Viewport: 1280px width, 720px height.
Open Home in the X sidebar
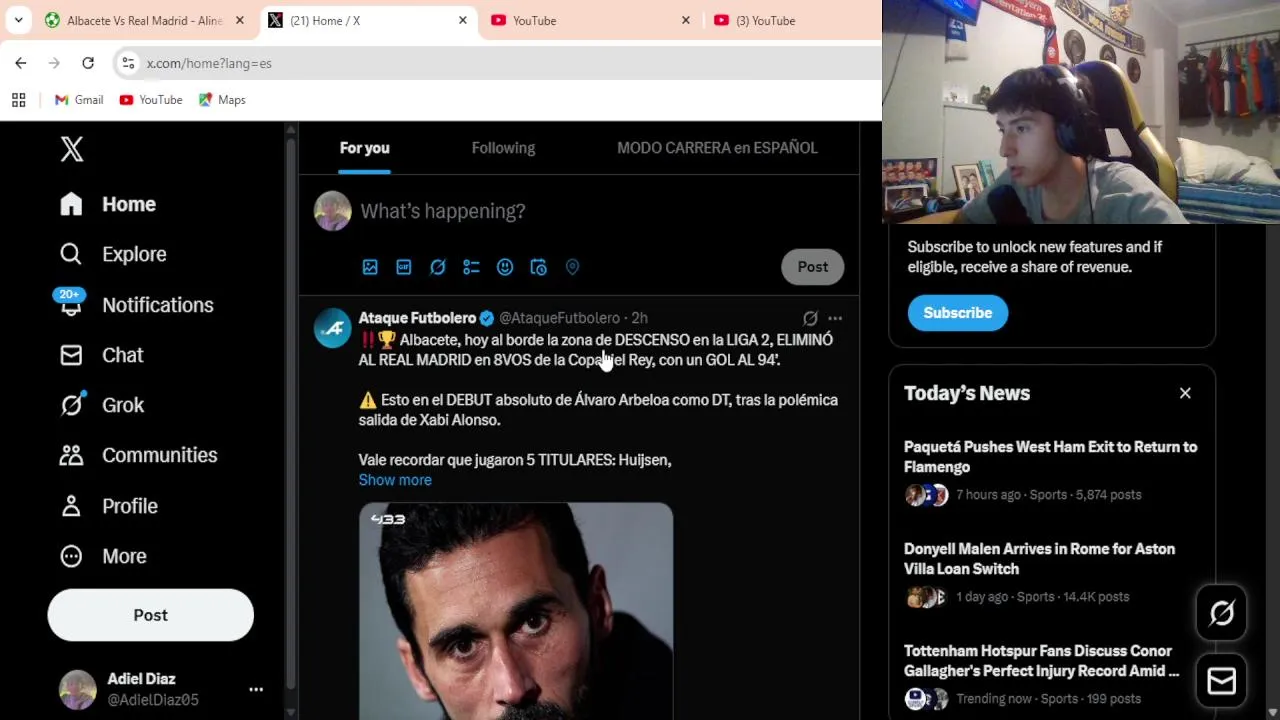pos(108,204)
